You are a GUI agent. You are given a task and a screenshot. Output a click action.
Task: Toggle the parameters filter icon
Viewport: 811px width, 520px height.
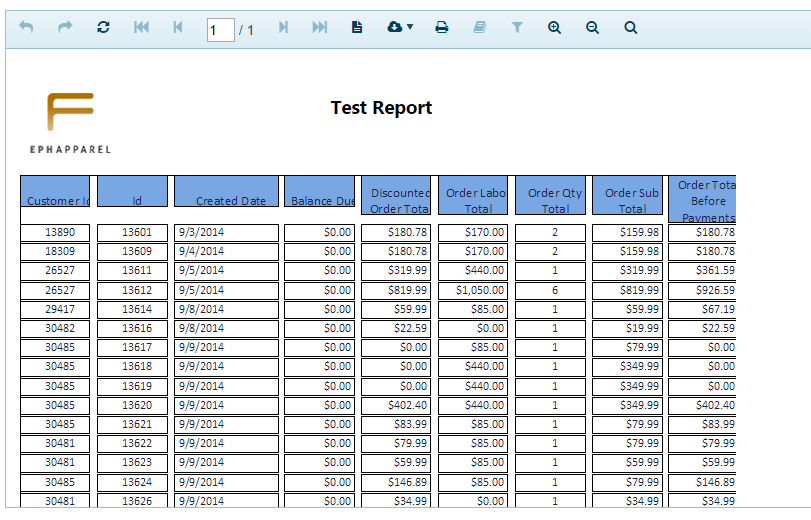tap(517, 28)
